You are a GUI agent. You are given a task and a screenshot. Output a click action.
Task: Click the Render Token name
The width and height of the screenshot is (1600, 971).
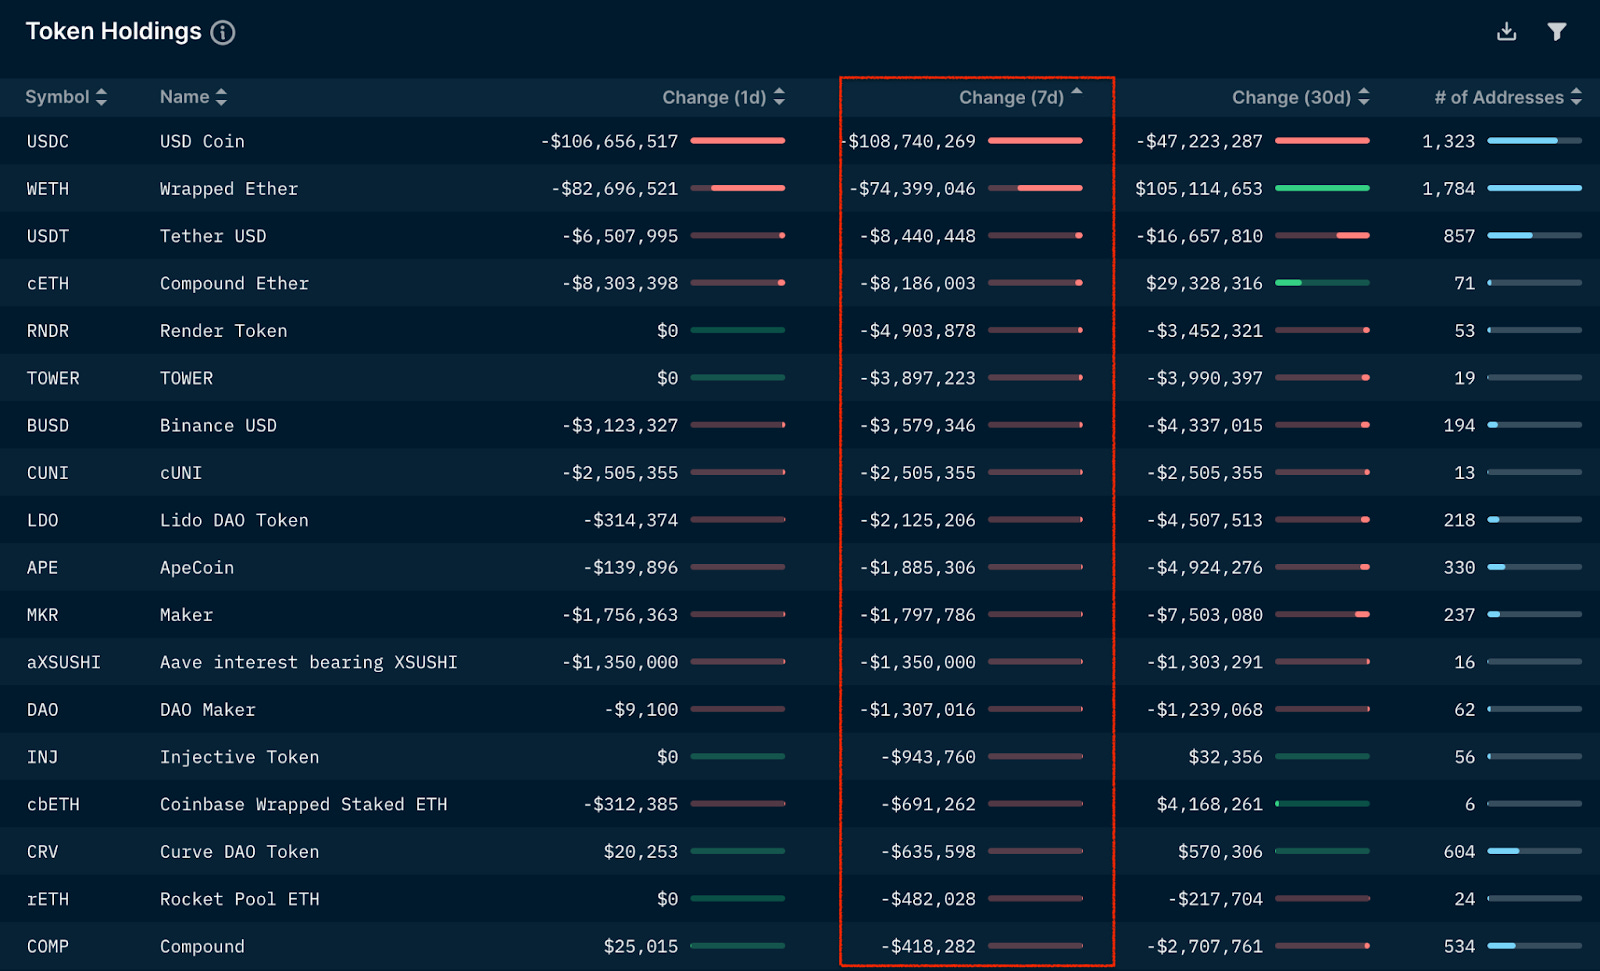click(x=223, y=331)
